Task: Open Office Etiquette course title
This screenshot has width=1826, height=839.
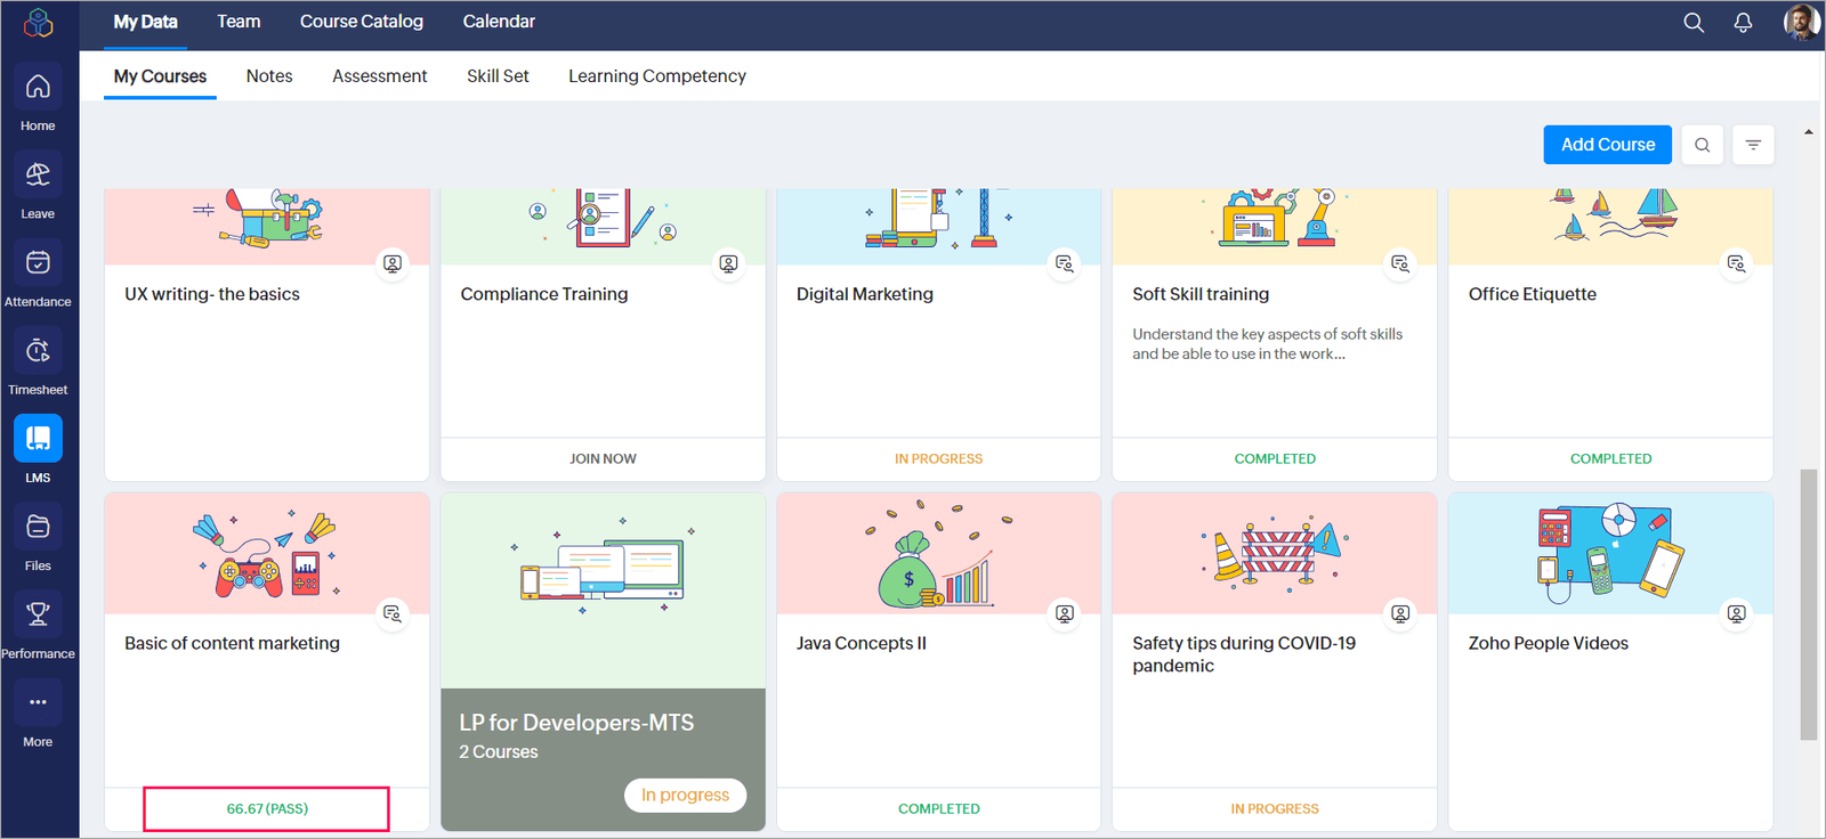Action: coord(1532,294)
